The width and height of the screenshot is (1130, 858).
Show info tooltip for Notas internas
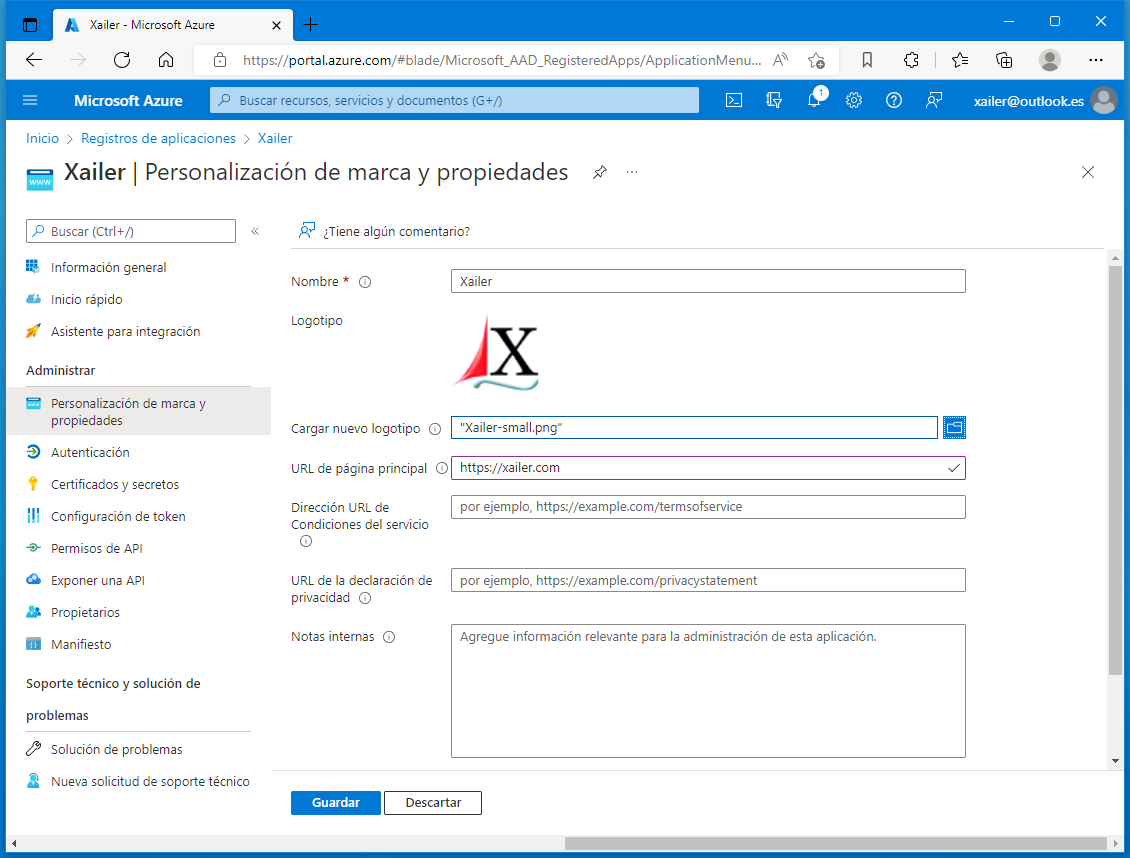pos(389,637)
